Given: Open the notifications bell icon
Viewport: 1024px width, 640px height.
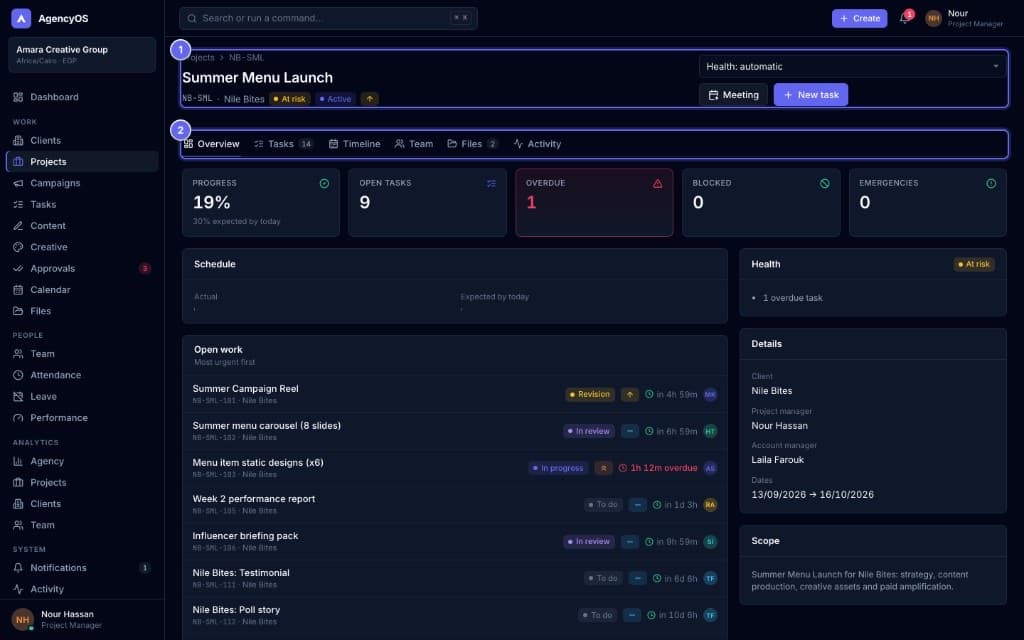Looking at the screenshot, I should click(904, 18).
